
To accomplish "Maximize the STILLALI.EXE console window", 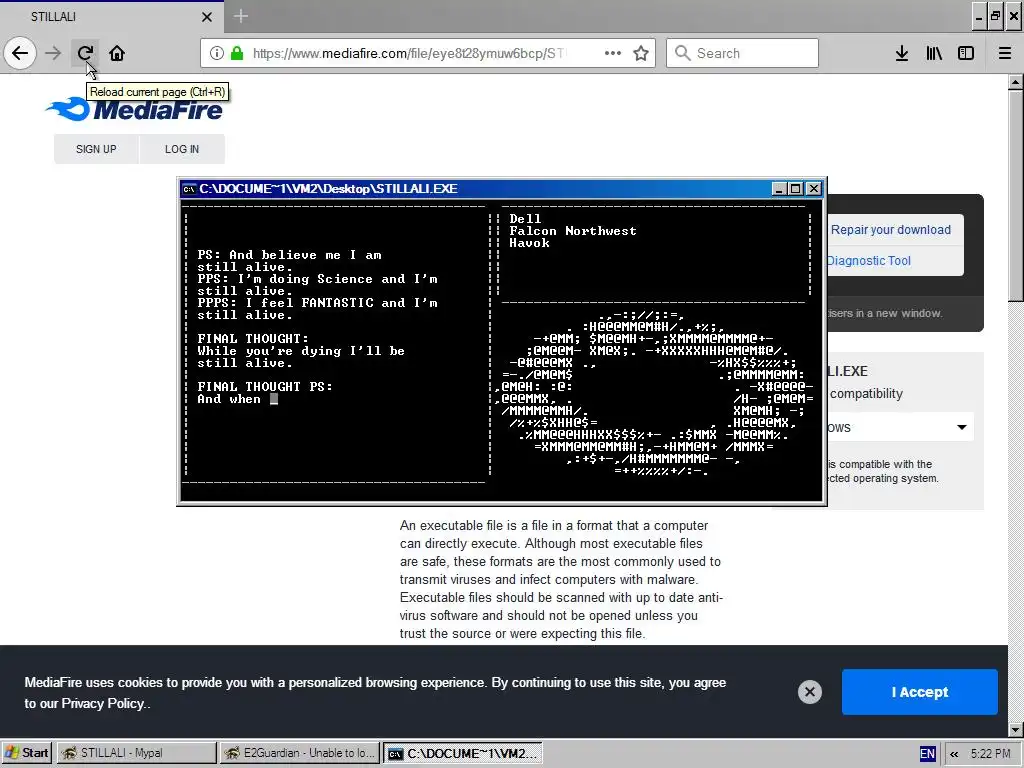I will pyautogui.click(x=795, y=189).
